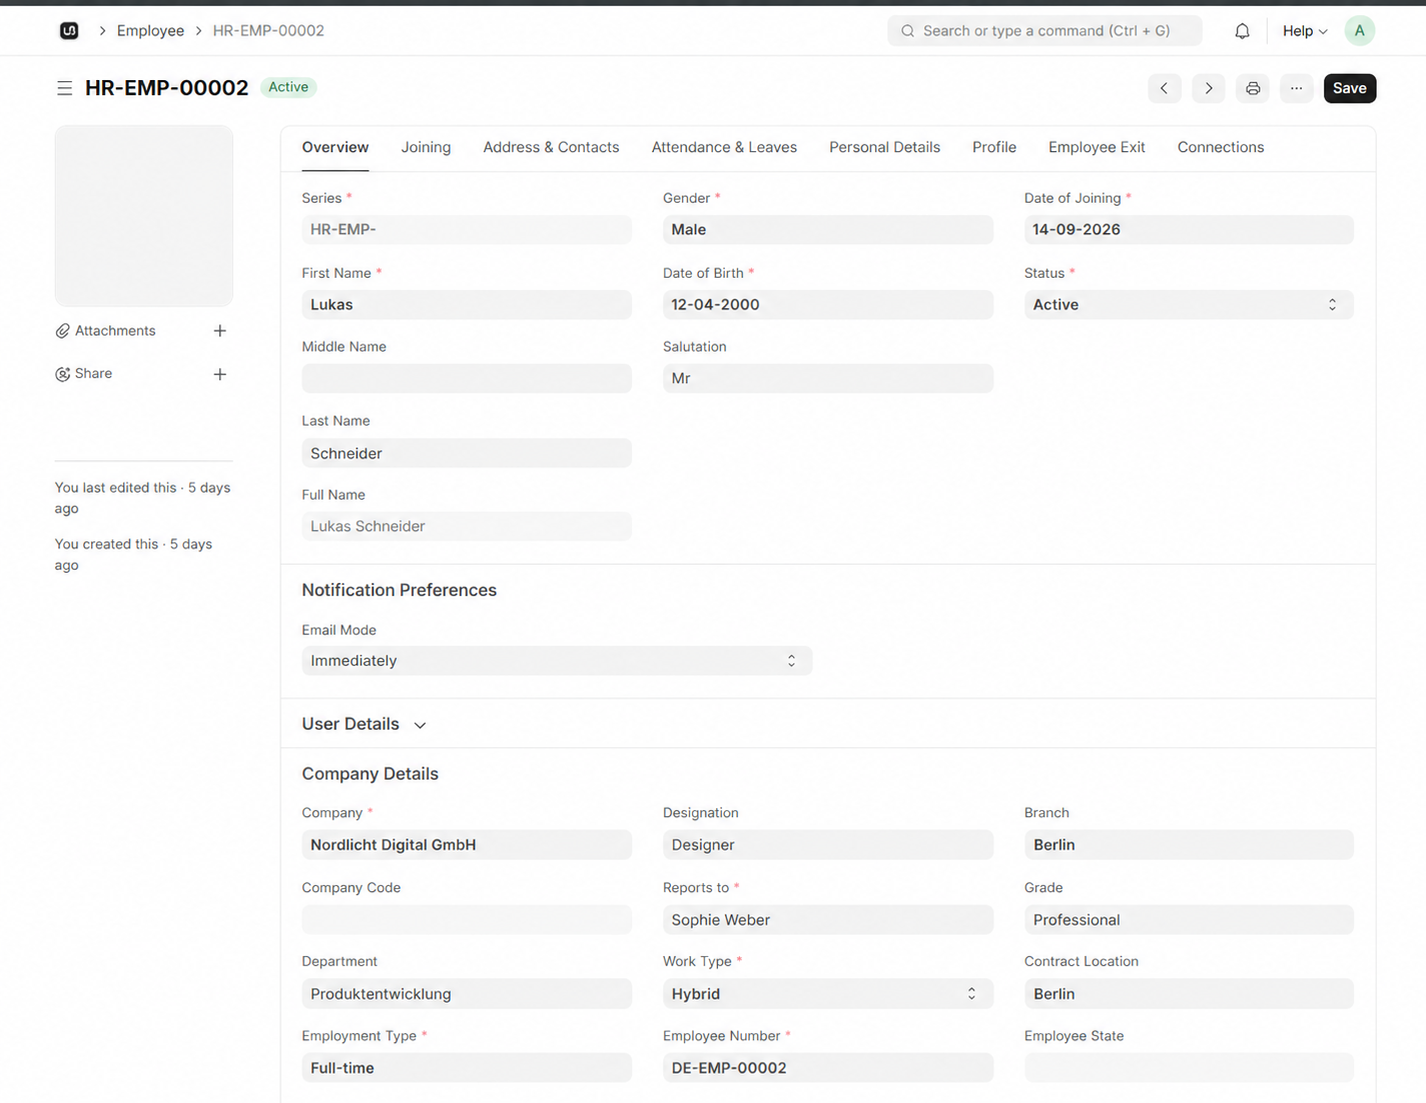This screenshot has width=1426, height=1103.
Task: Print the employee document
Action: [1253, 88]
